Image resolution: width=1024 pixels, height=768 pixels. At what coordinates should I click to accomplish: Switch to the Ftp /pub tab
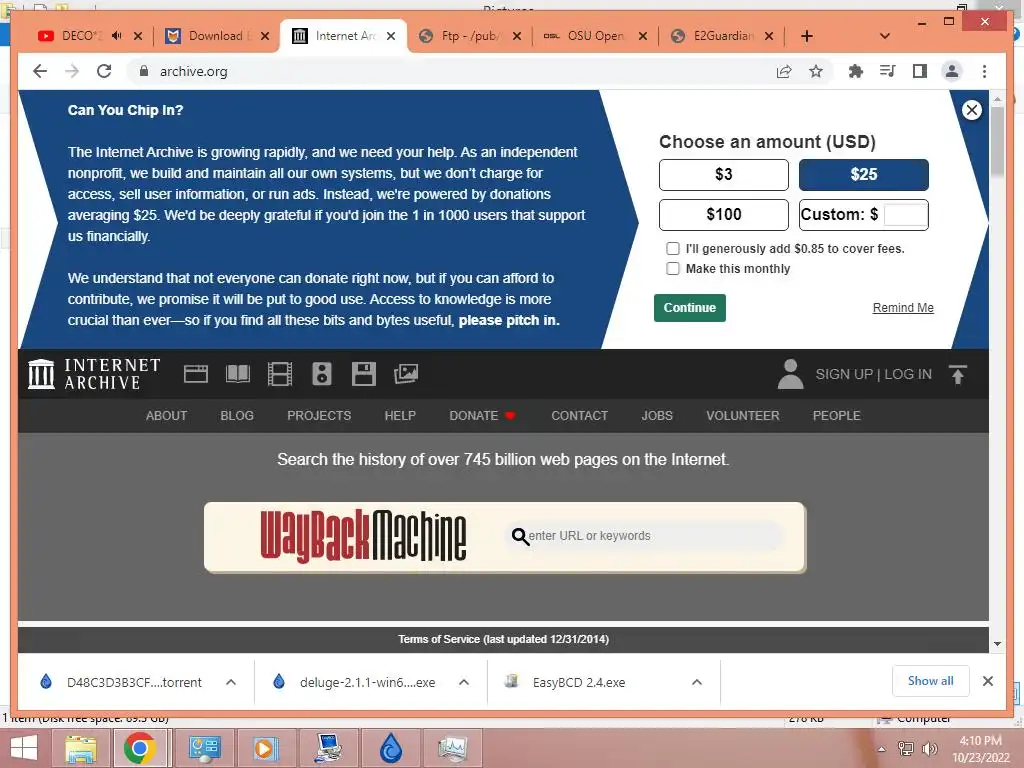point(470,36)
